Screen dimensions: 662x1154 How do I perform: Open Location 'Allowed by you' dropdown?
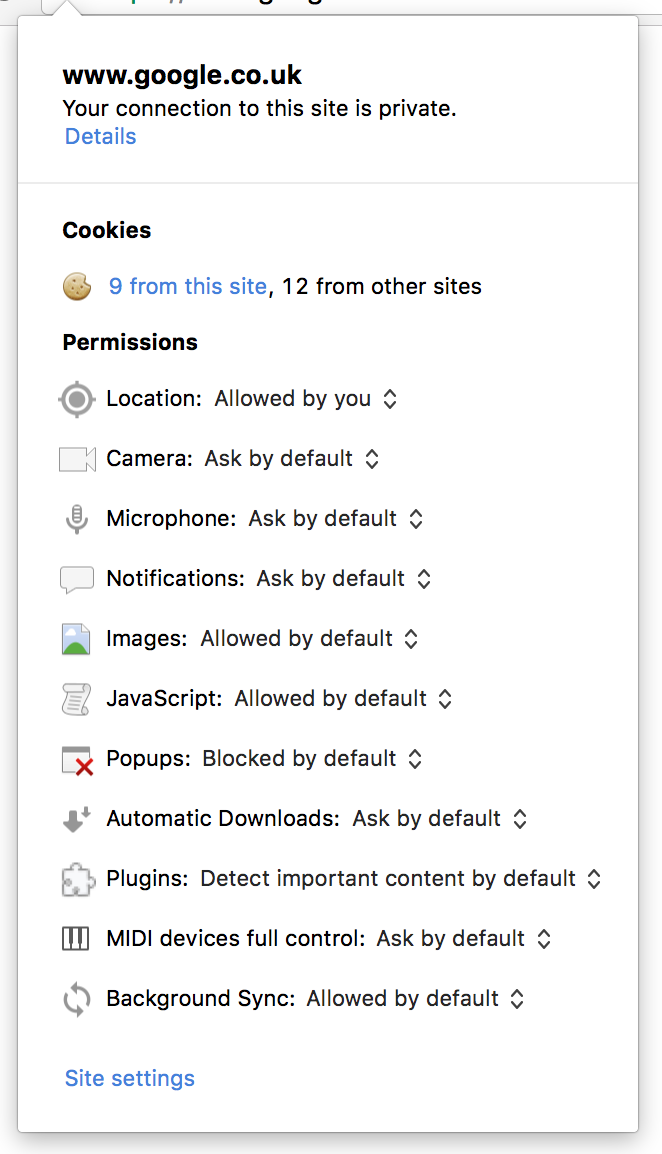click(306, 399)
